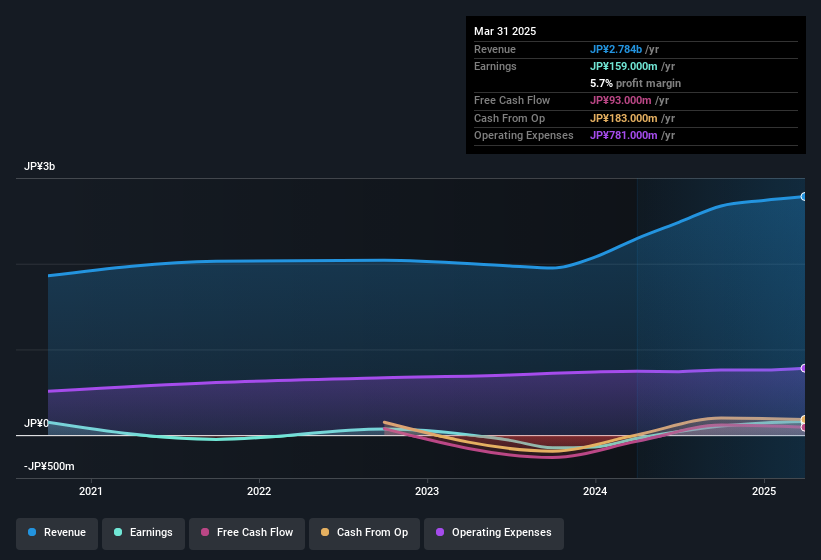The width and height of the screenshot is (821, 560).
Task: Select the 2022 x-axis label
Action: 259,491
